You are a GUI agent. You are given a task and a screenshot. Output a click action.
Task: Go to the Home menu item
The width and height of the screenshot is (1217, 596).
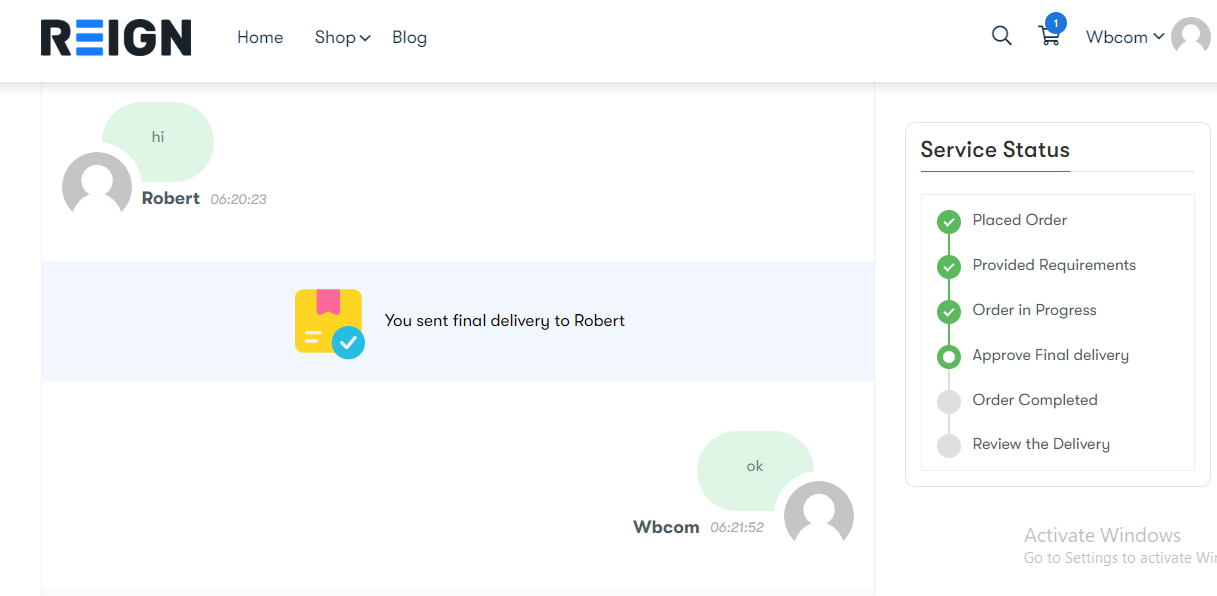point(260,37)
